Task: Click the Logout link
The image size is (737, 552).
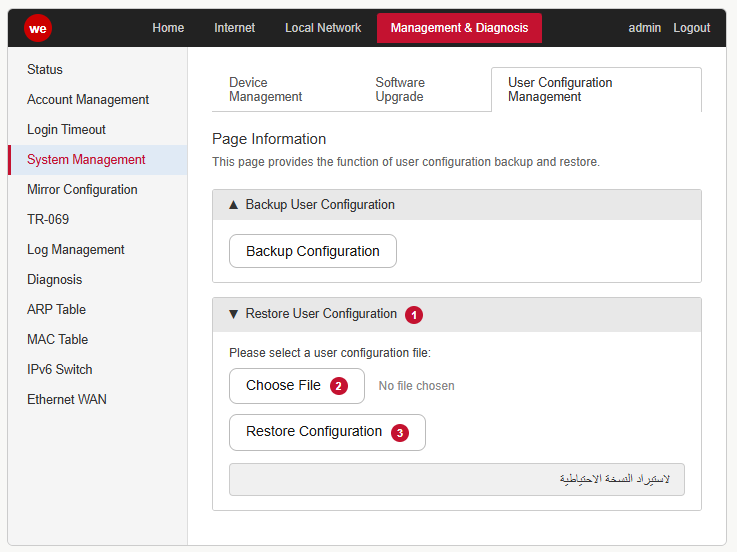Action: (691, 28)
